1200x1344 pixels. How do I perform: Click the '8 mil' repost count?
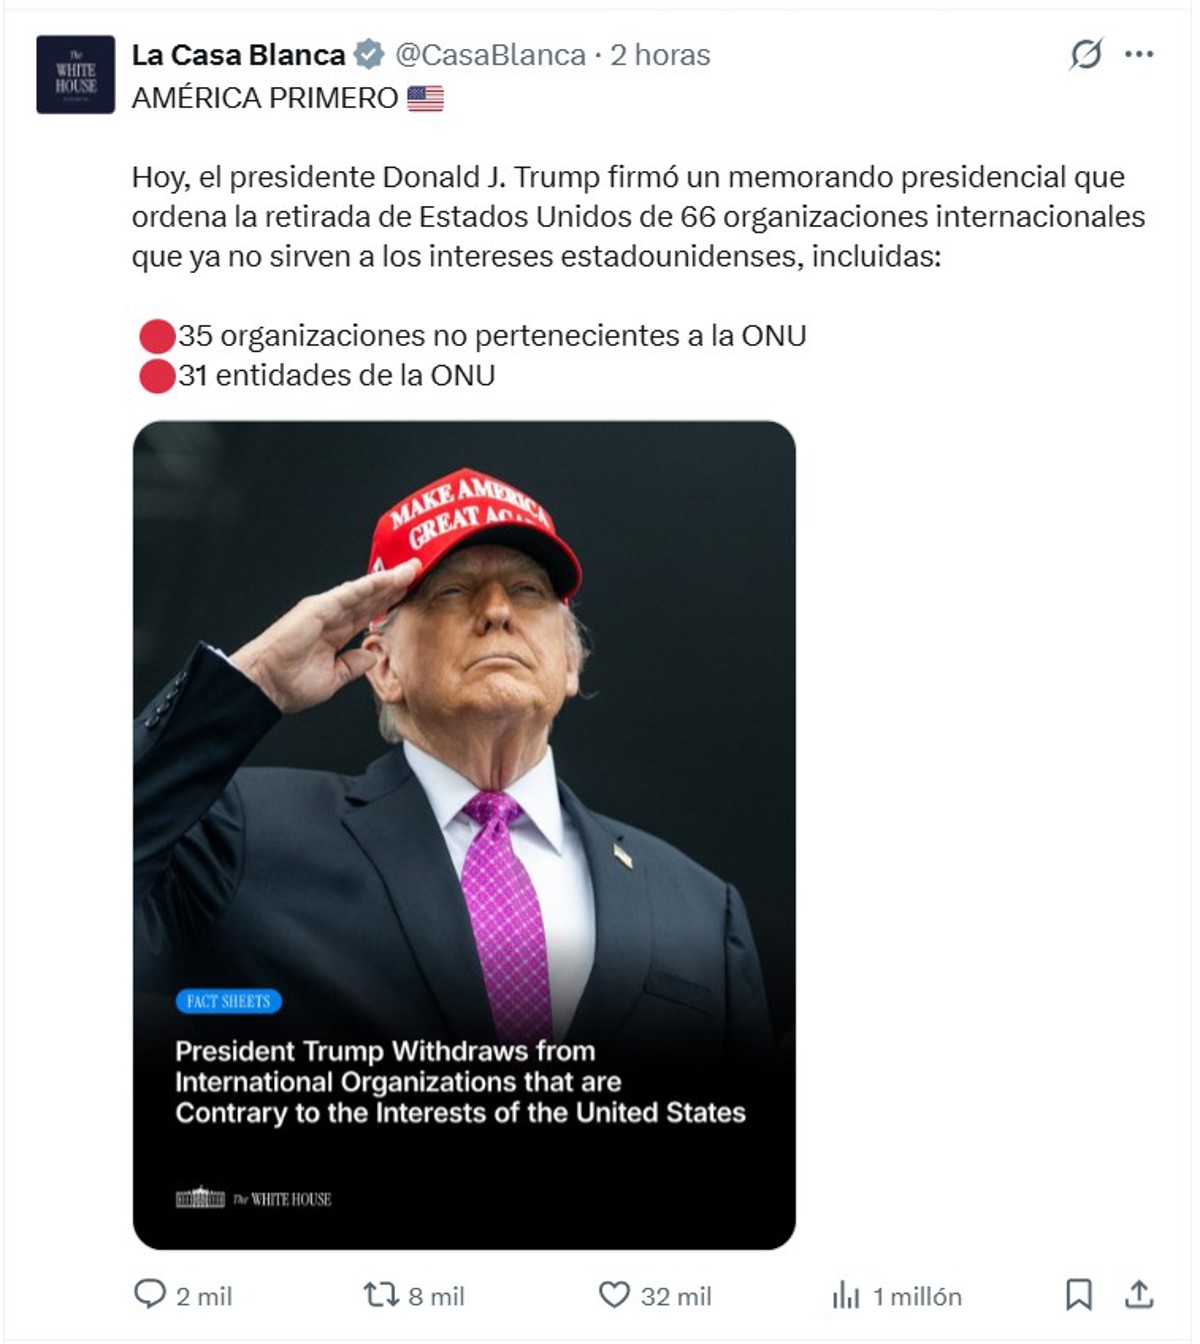click(x=436, y=1297)
